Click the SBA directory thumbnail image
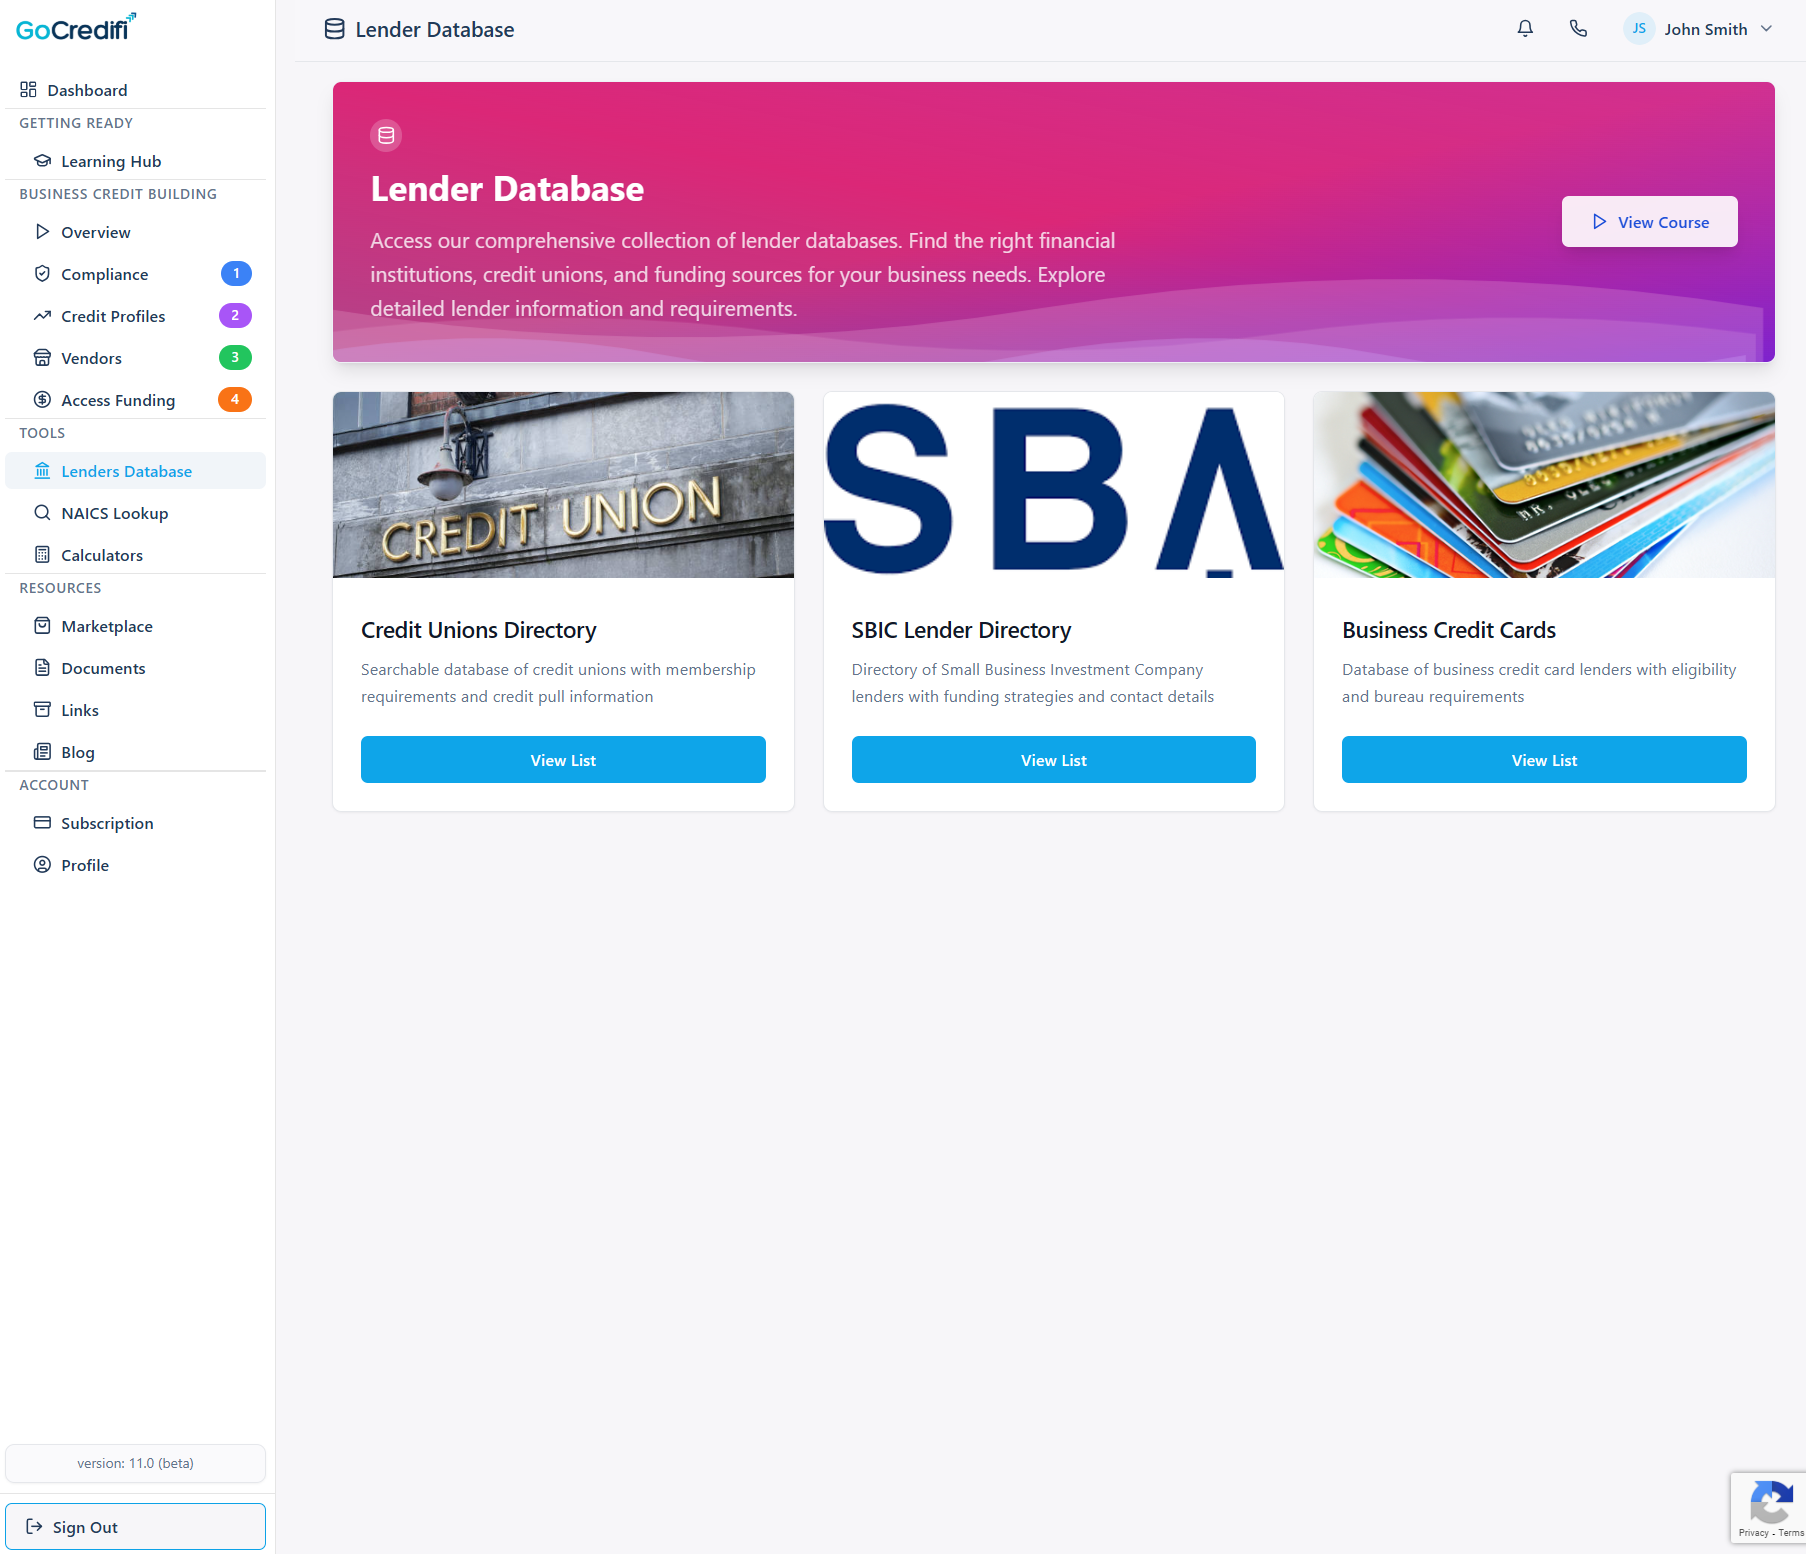The height and width of the screenshot is (1554, 1806). tap(1053, 485)
